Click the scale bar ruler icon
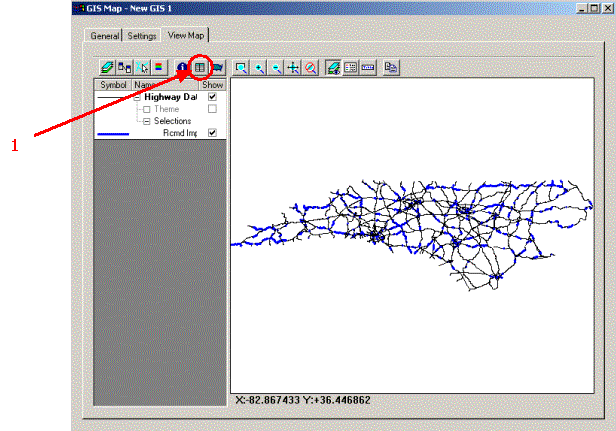The image size is (616, 431). point(368,68)
